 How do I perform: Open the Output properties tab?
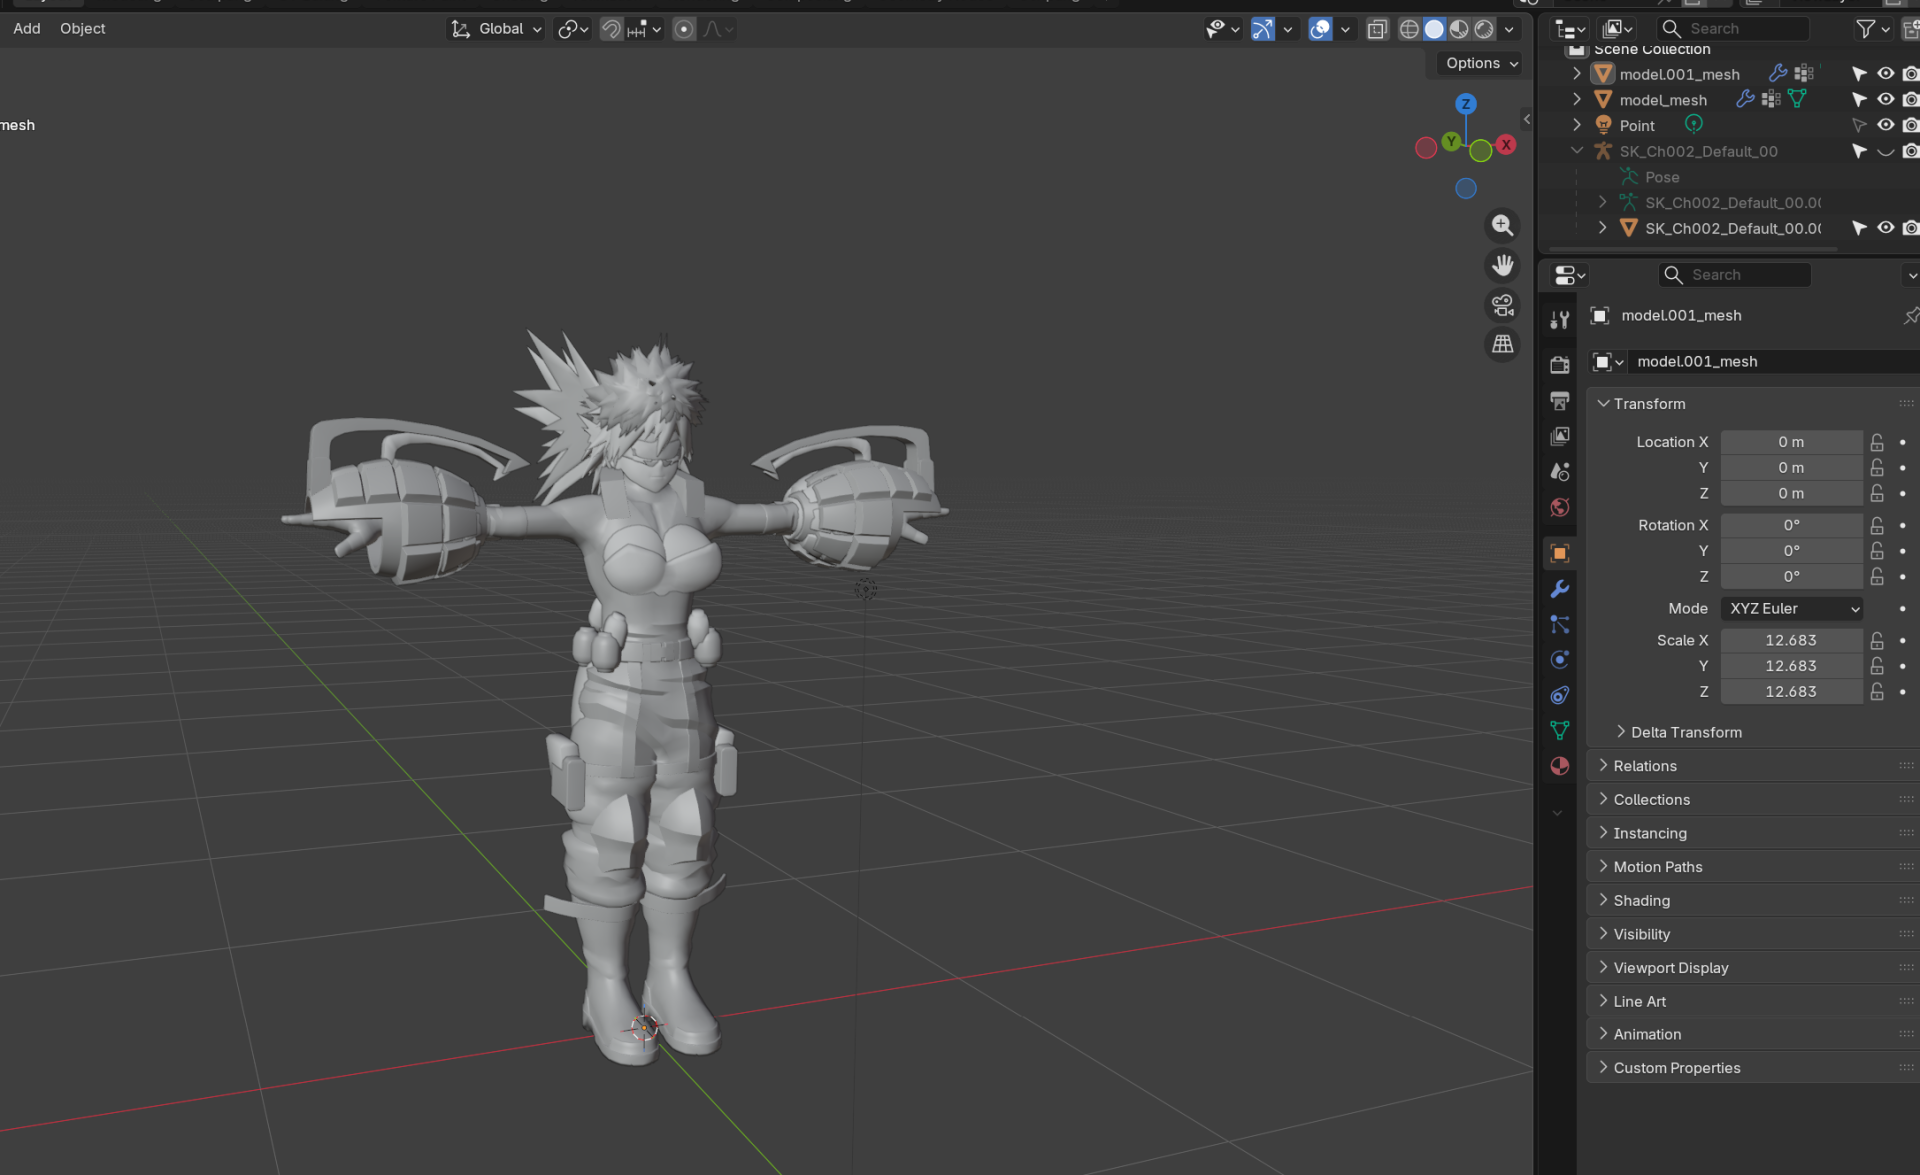tap(1559, 401)
